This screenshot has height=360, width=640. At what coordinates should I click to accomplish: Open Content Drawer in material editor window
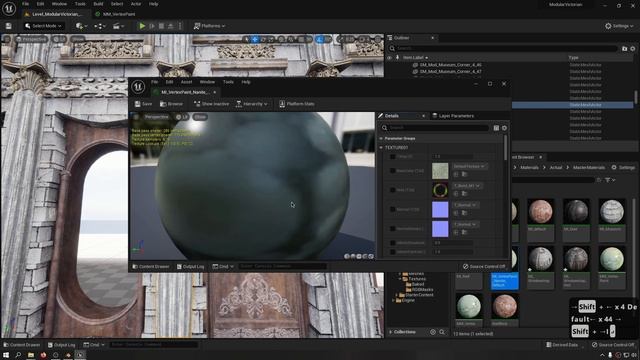151,267
